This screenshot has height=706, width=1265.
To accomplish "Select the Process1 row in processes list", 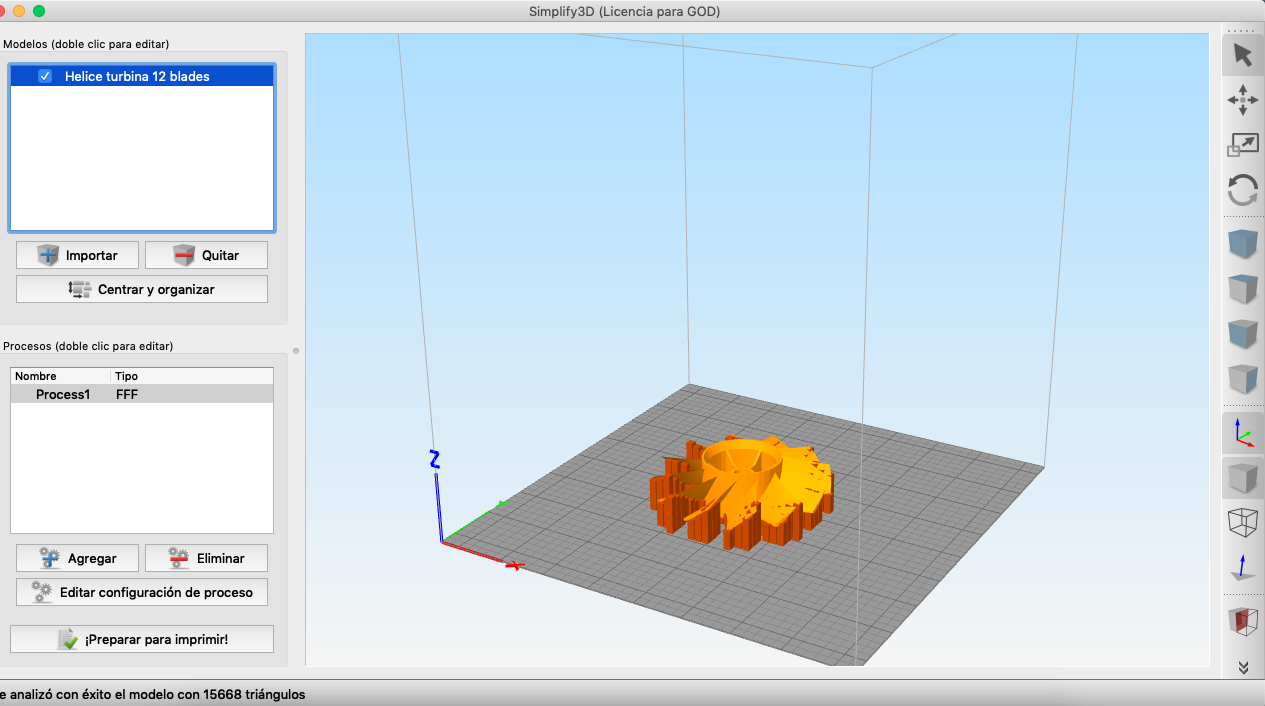I will [142, 394].
